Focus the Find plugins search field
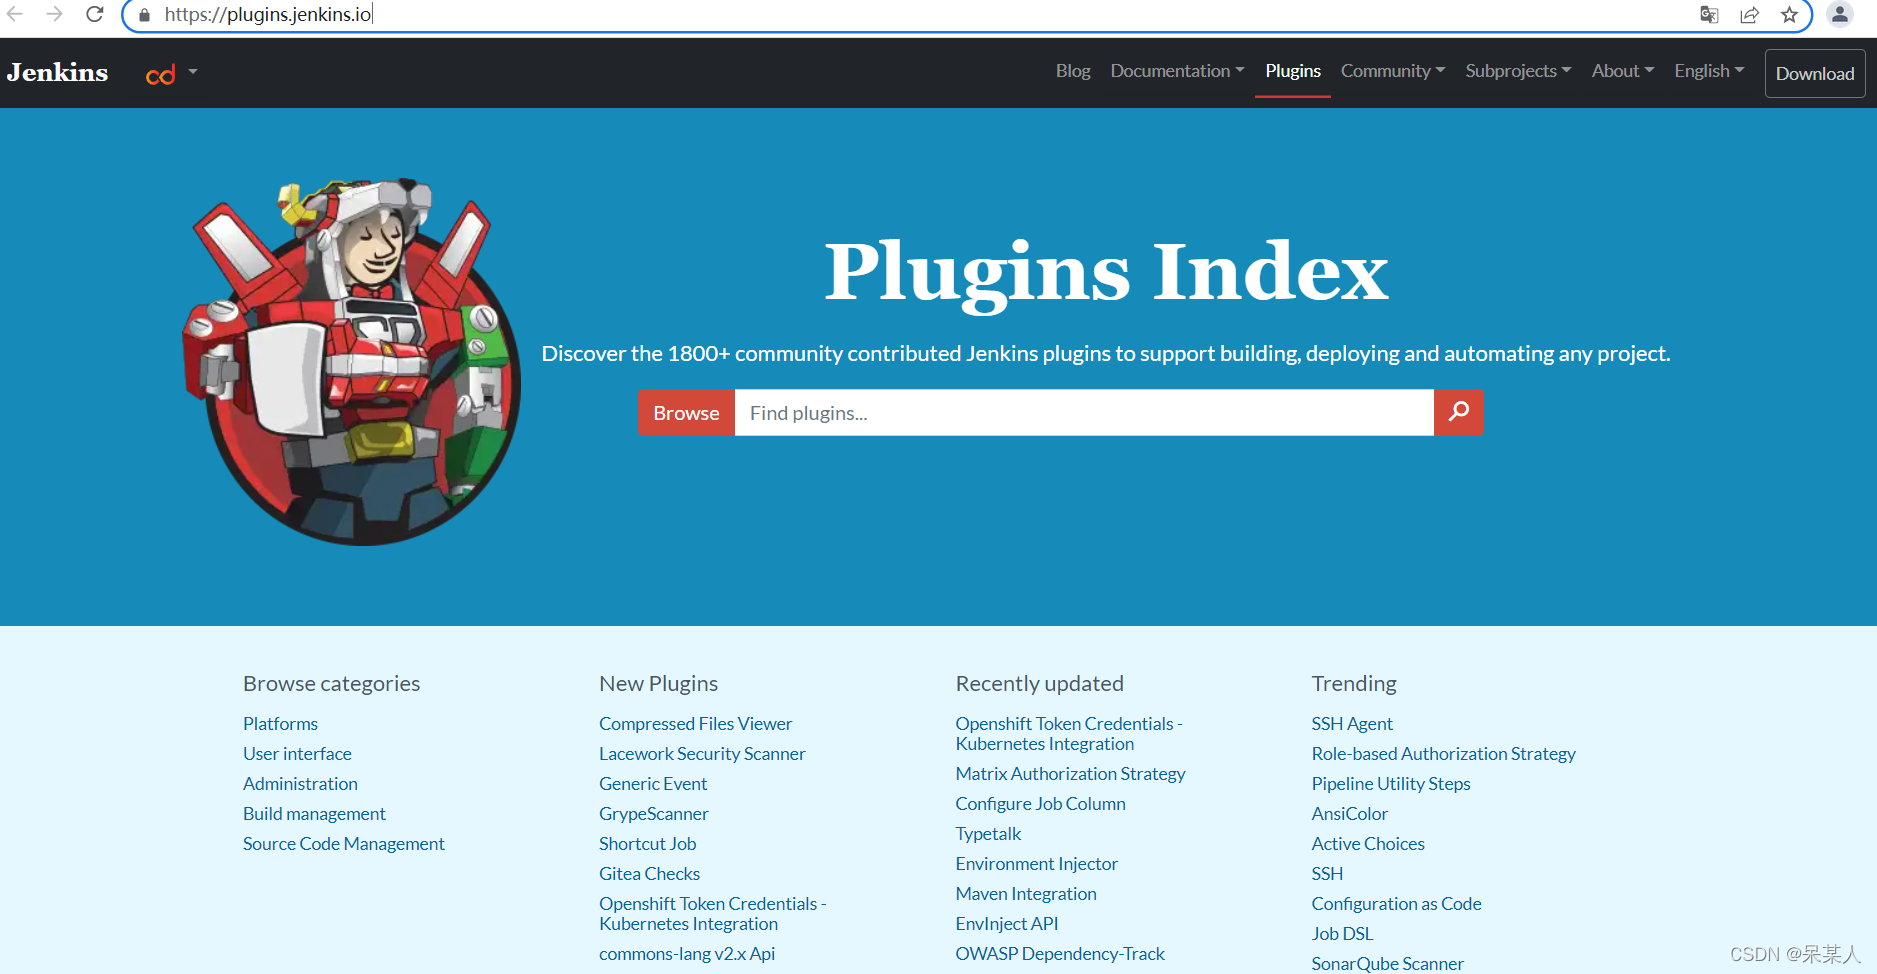 1084,412
